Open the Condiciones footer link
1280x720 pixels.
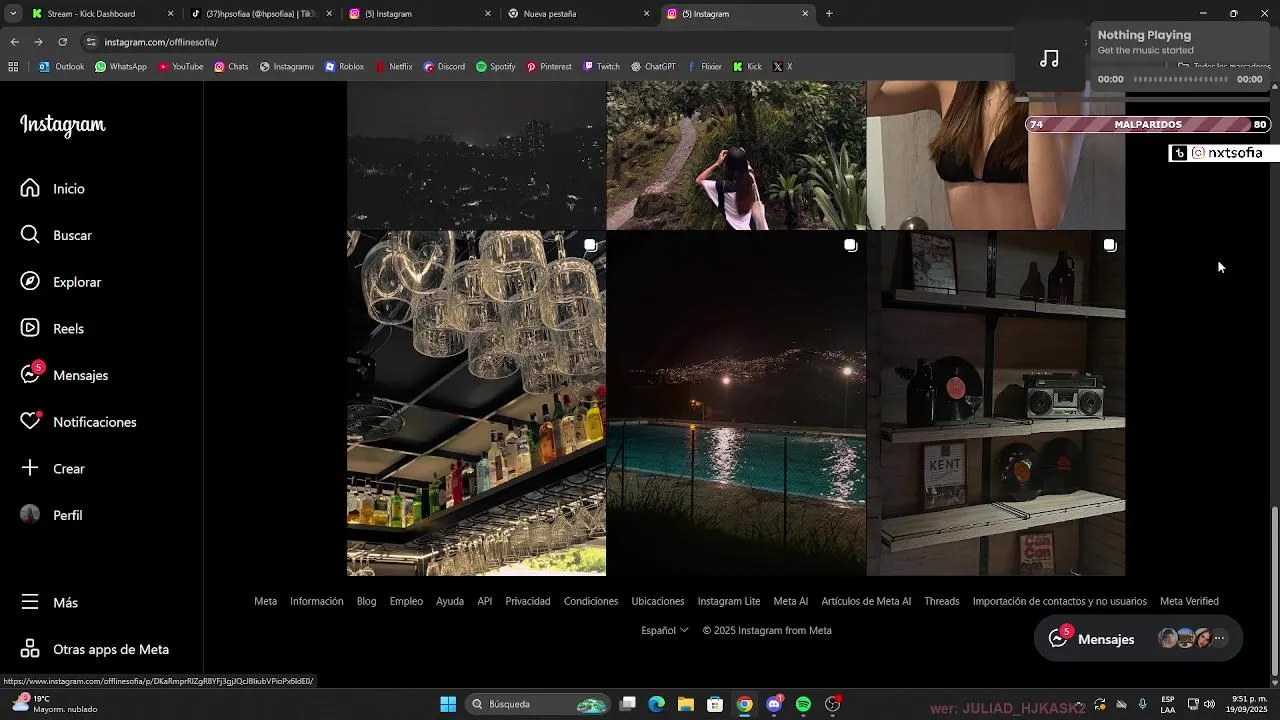(x=591, y=601)
